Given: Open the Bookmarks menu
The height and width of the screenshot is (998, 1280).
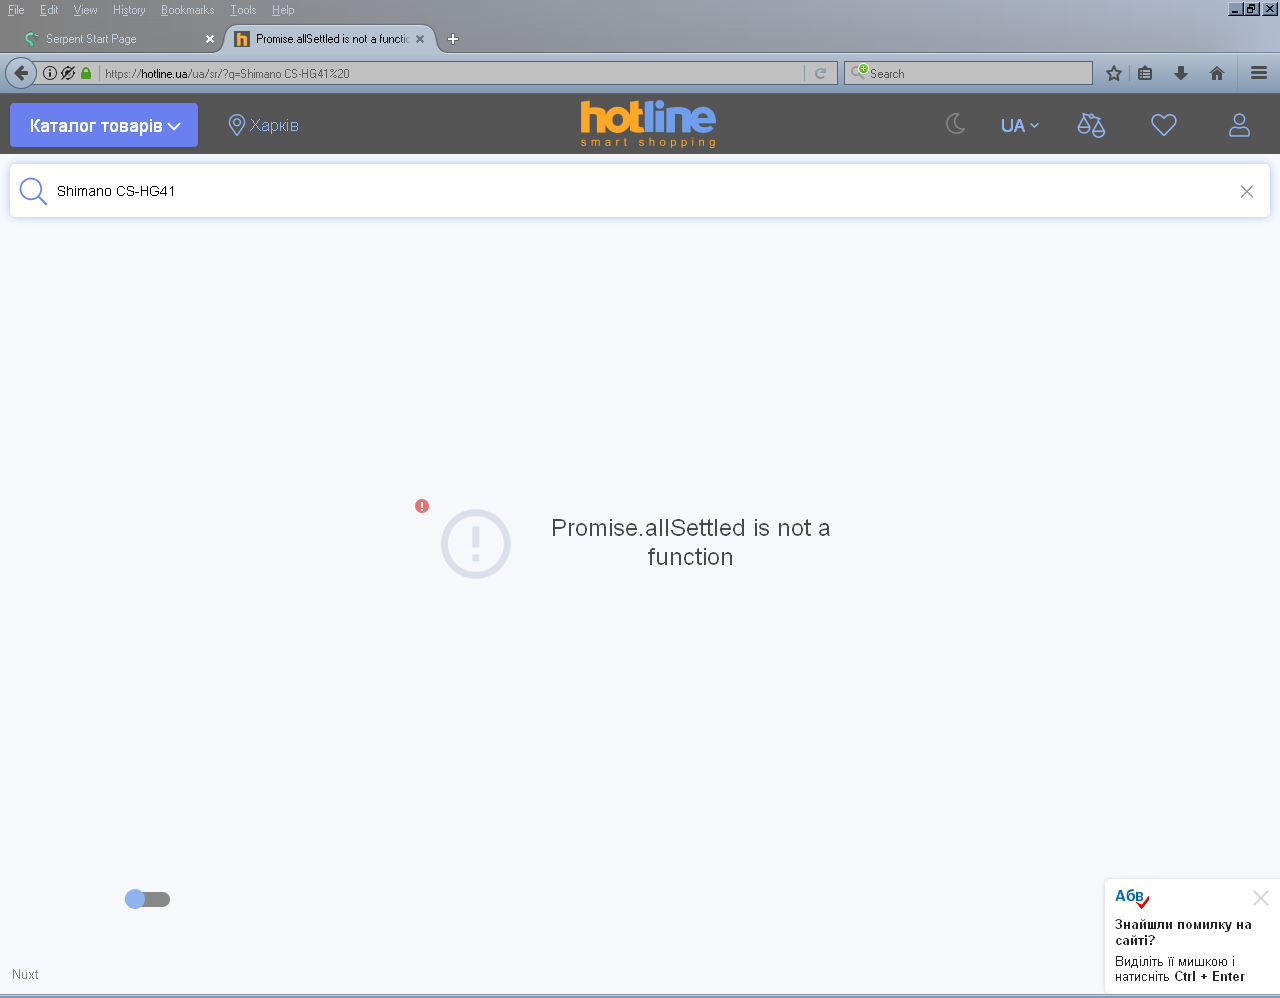Looking at the screenshot, I should [x=187, y=10].
